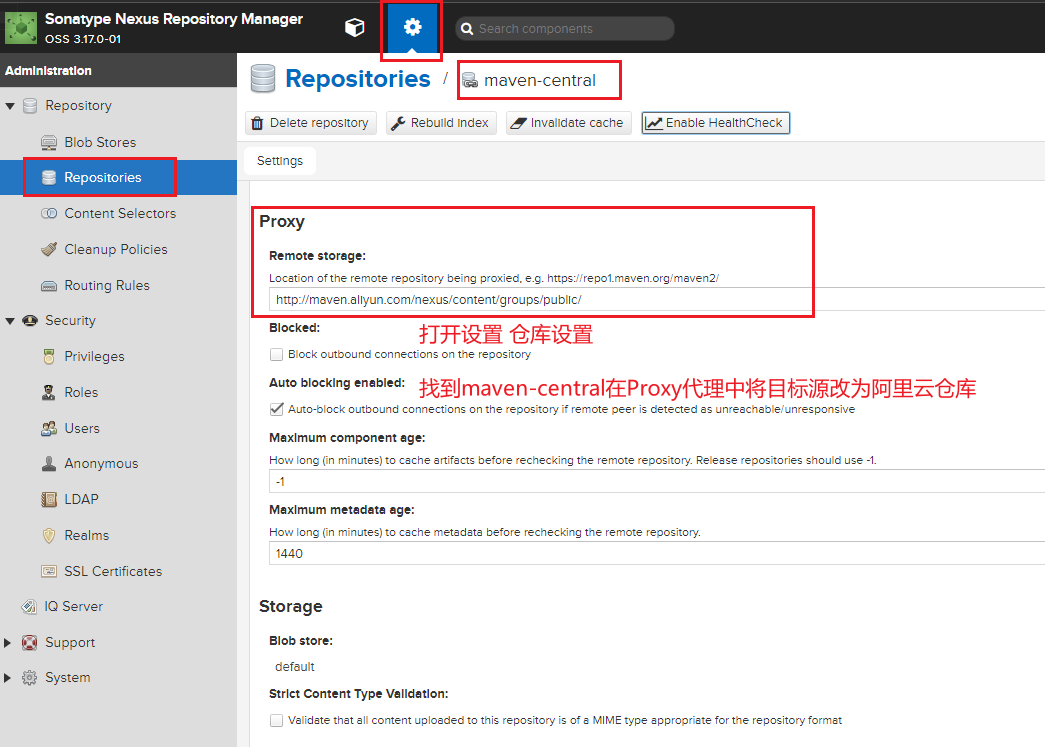The image size is (1045, 747).
Task: Open Blob Stores in sidebar
Action: point(119,142)
